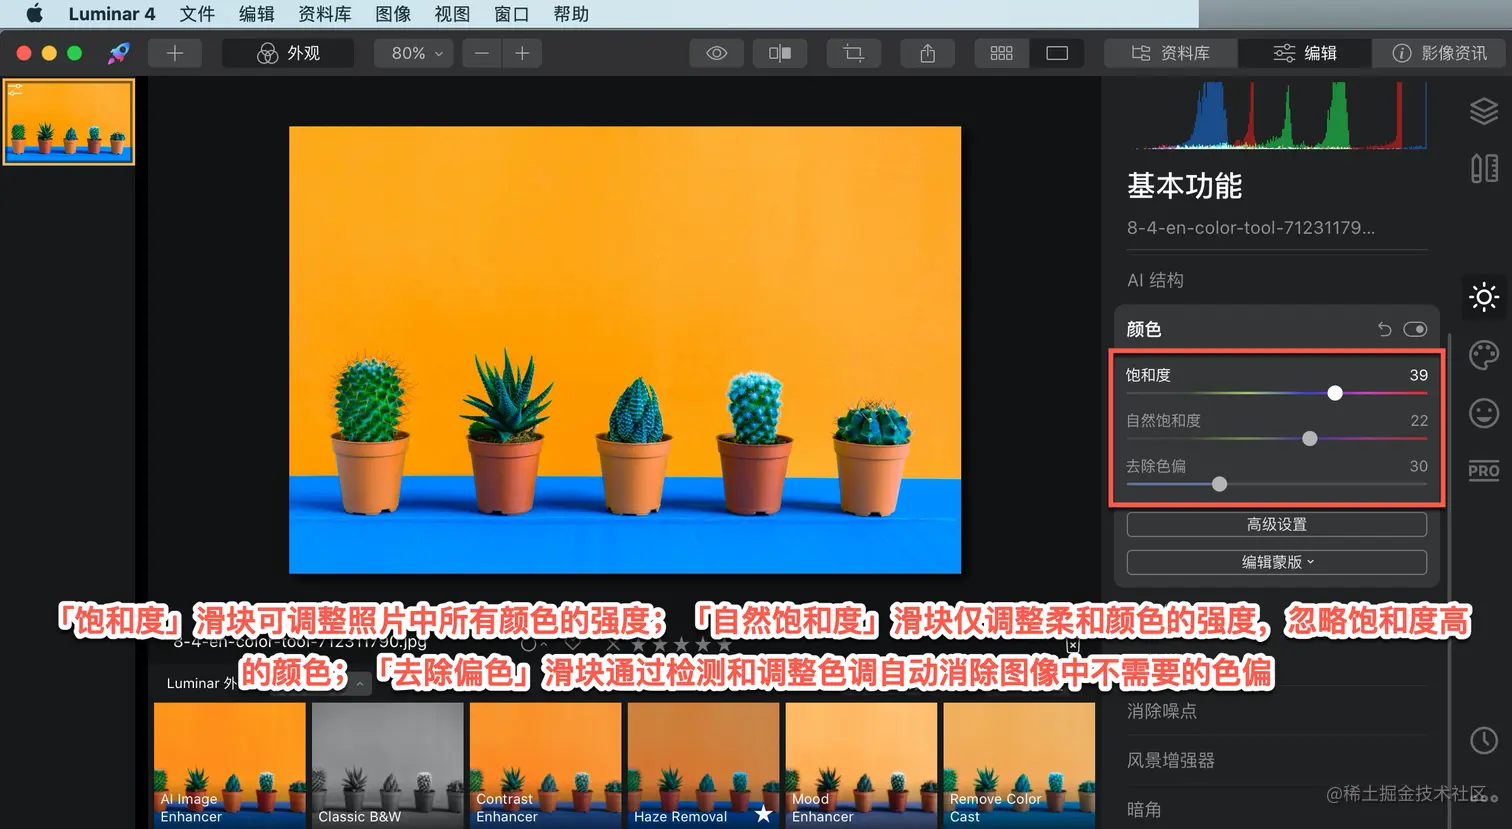Click the 外观 looks button
The height and width of the screenshot is (829, 1512).
(288, 53)
